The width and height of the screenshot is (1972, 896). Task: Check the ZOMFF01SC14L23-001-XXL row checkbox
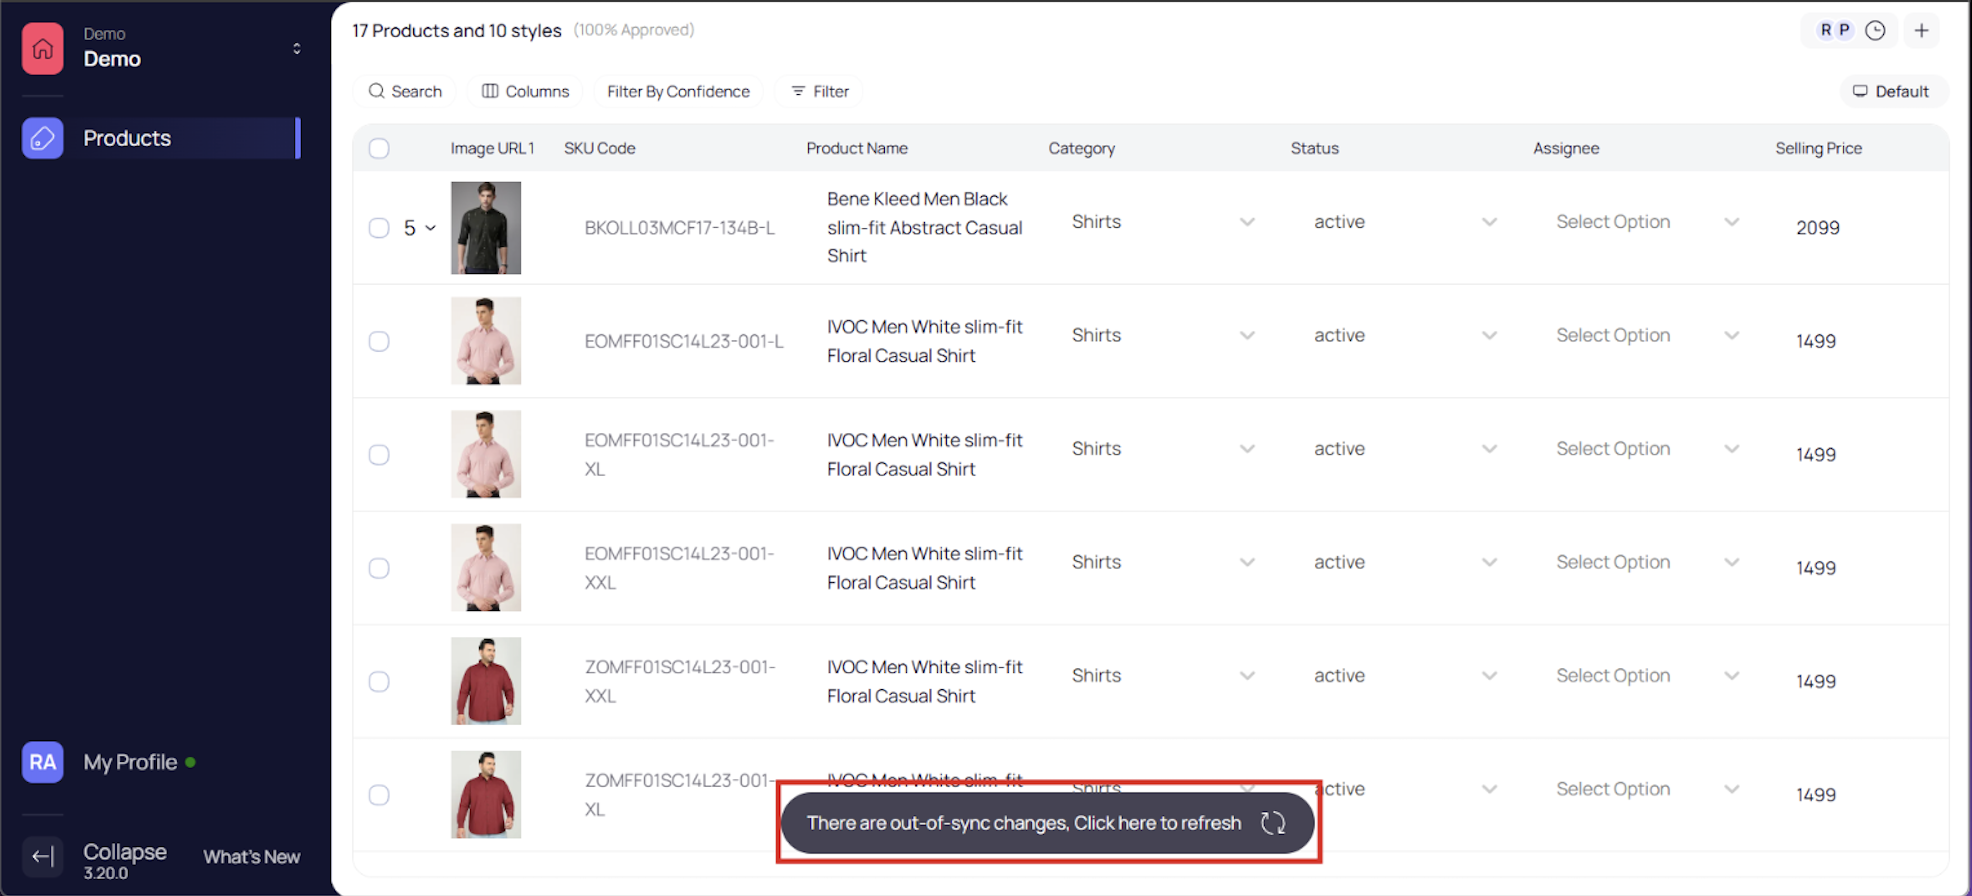pyautogui.click(x=379, y=681)
